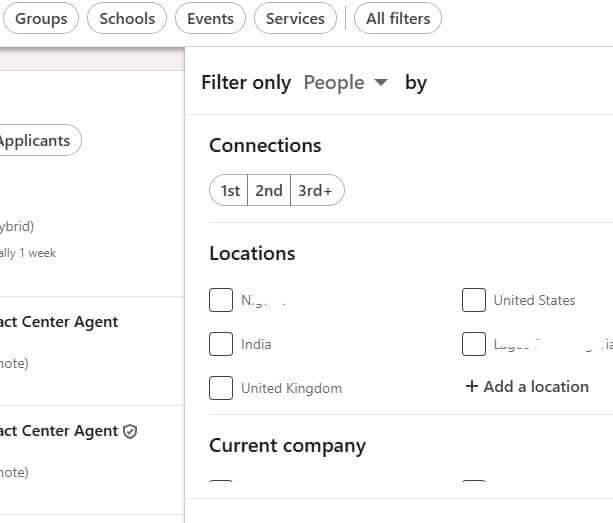This screenshot has height=523, width=613.
Task: Tick the checkbox below United States
Action: [x=474, y=344]
